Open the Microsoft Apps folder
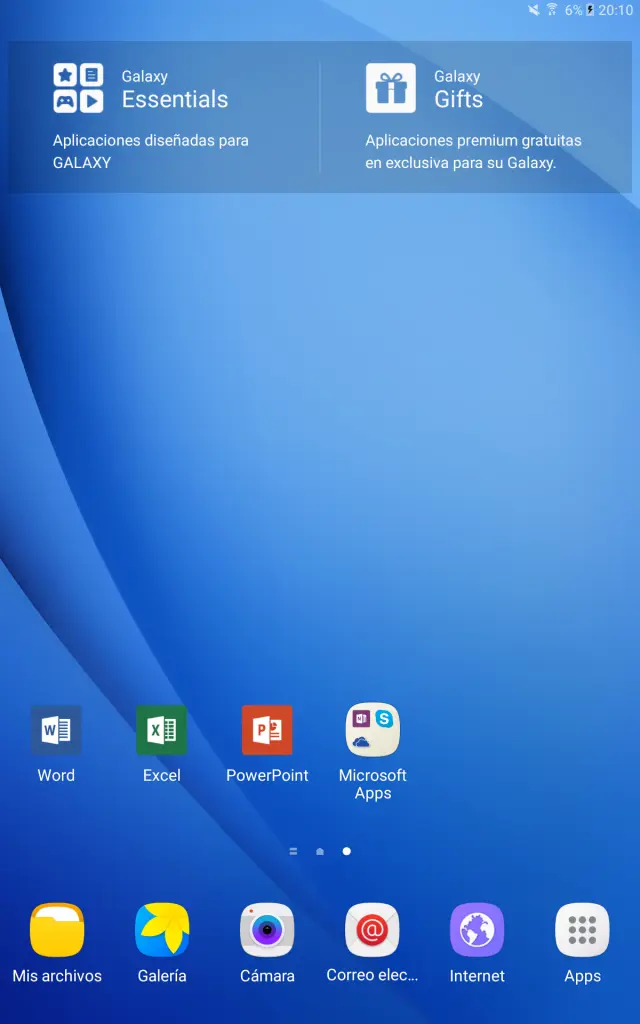Screen dimensions: 640x1024 [x=372, y=731]
